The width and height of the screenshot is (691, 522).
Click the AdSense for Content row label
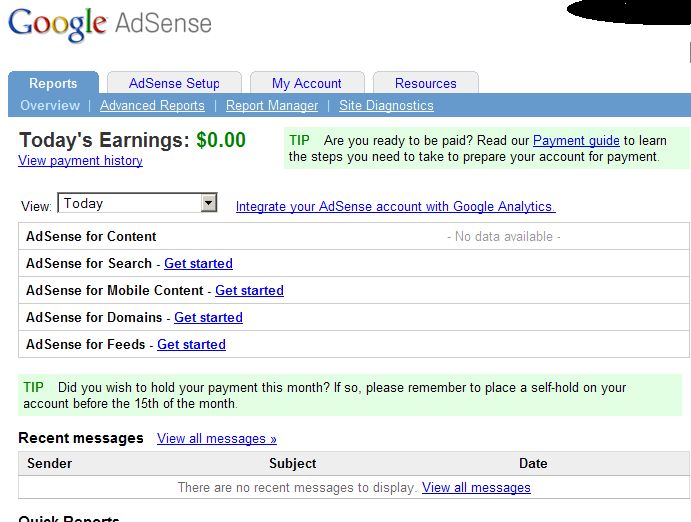click(91, 237)
